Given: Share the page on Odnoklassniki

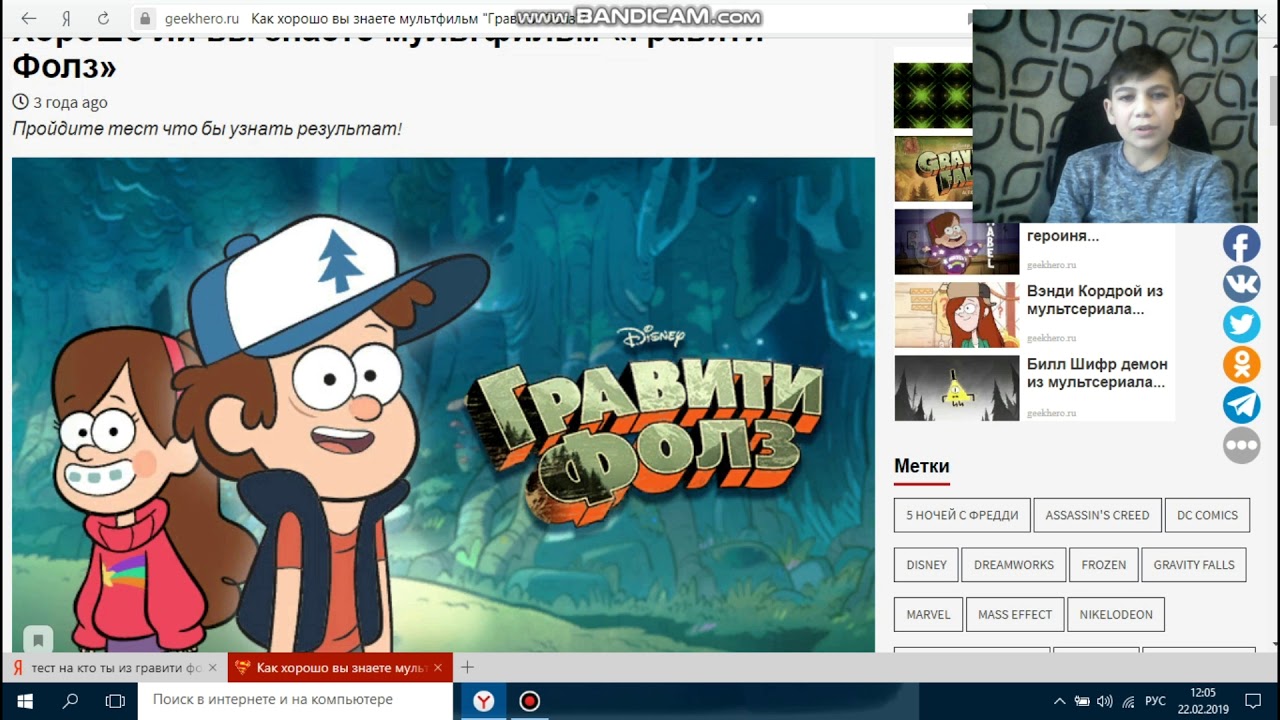Looking at the screenshot, I should 1241,364.
